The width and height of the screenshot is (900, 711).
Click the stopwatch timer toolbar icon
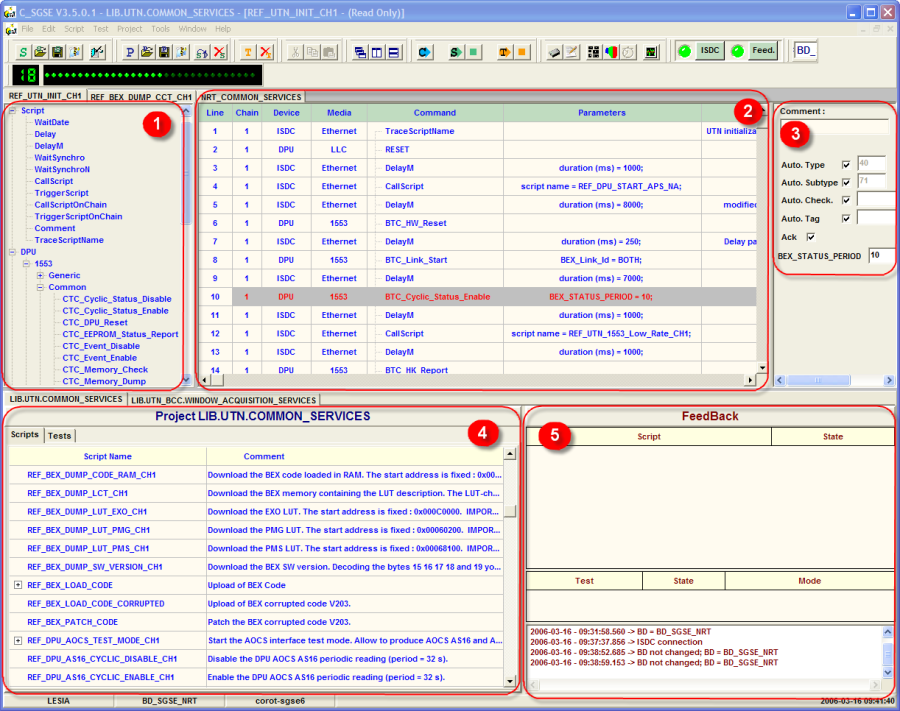tap(628, 51)
